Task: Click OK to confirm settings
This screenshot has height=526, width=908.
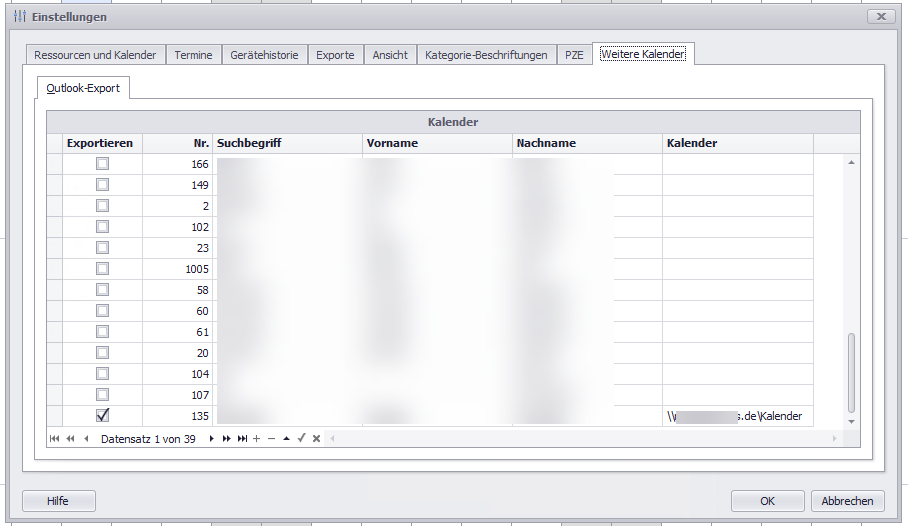Action: pos(767,501)
